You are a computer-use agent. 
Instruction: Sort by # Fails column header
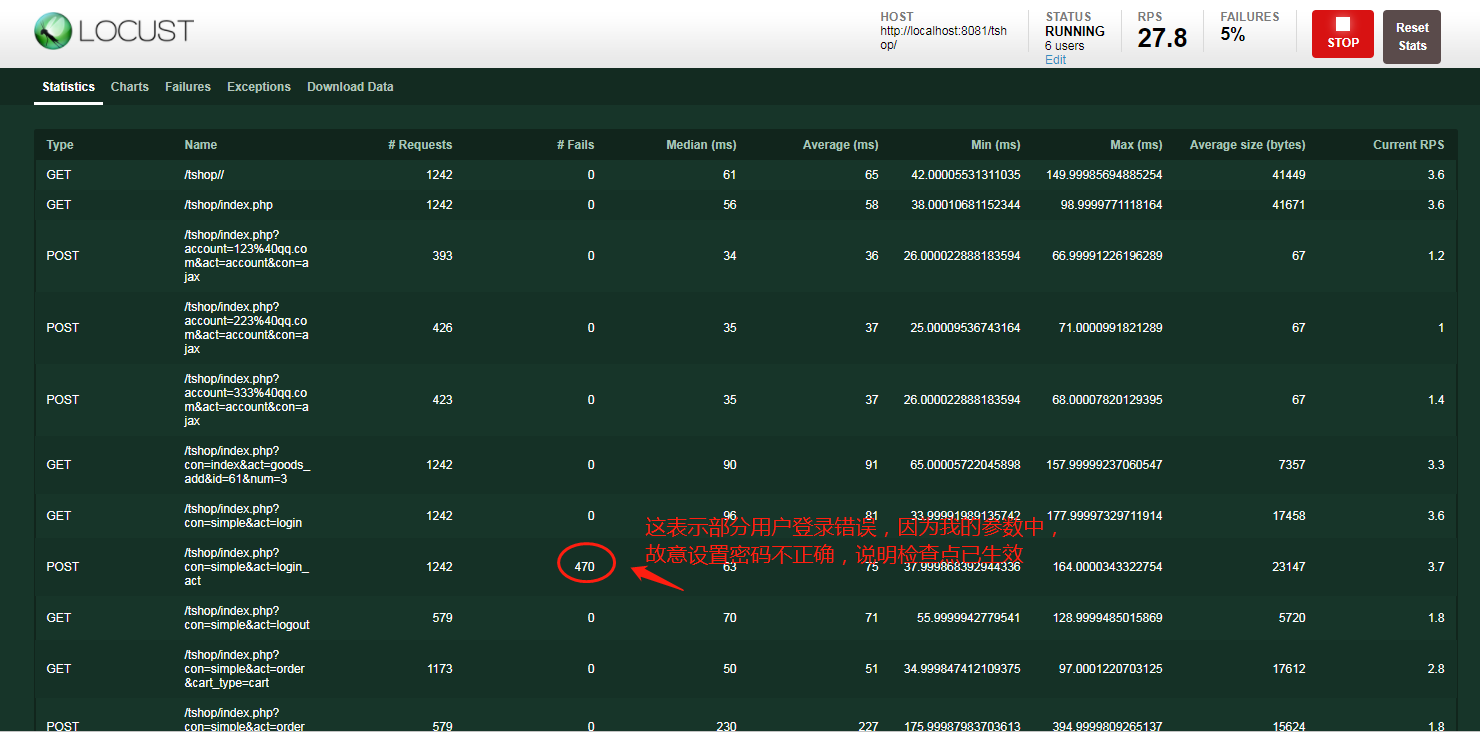click(x=575, y=145)
